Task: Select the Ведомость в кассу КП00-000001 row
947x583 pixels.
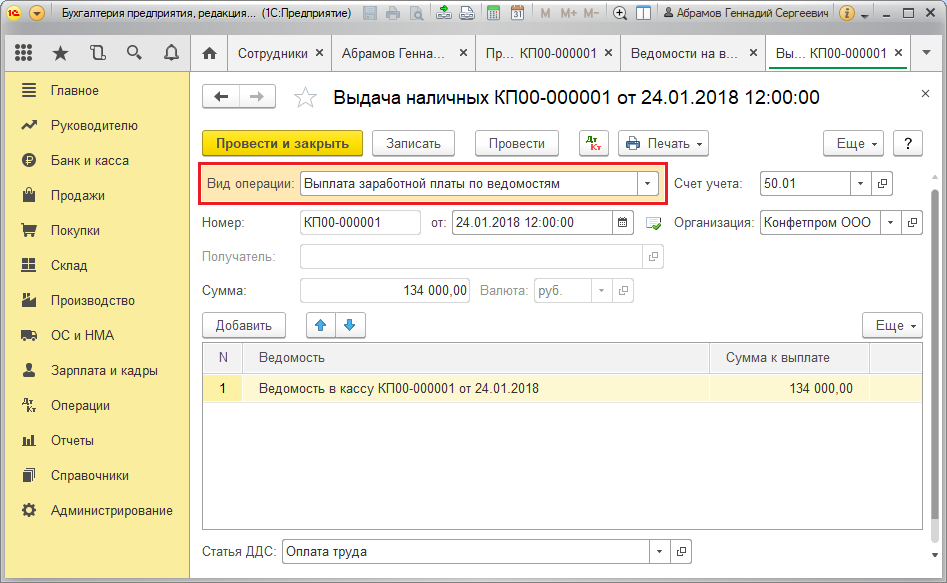Action: [x=562, y=388]
